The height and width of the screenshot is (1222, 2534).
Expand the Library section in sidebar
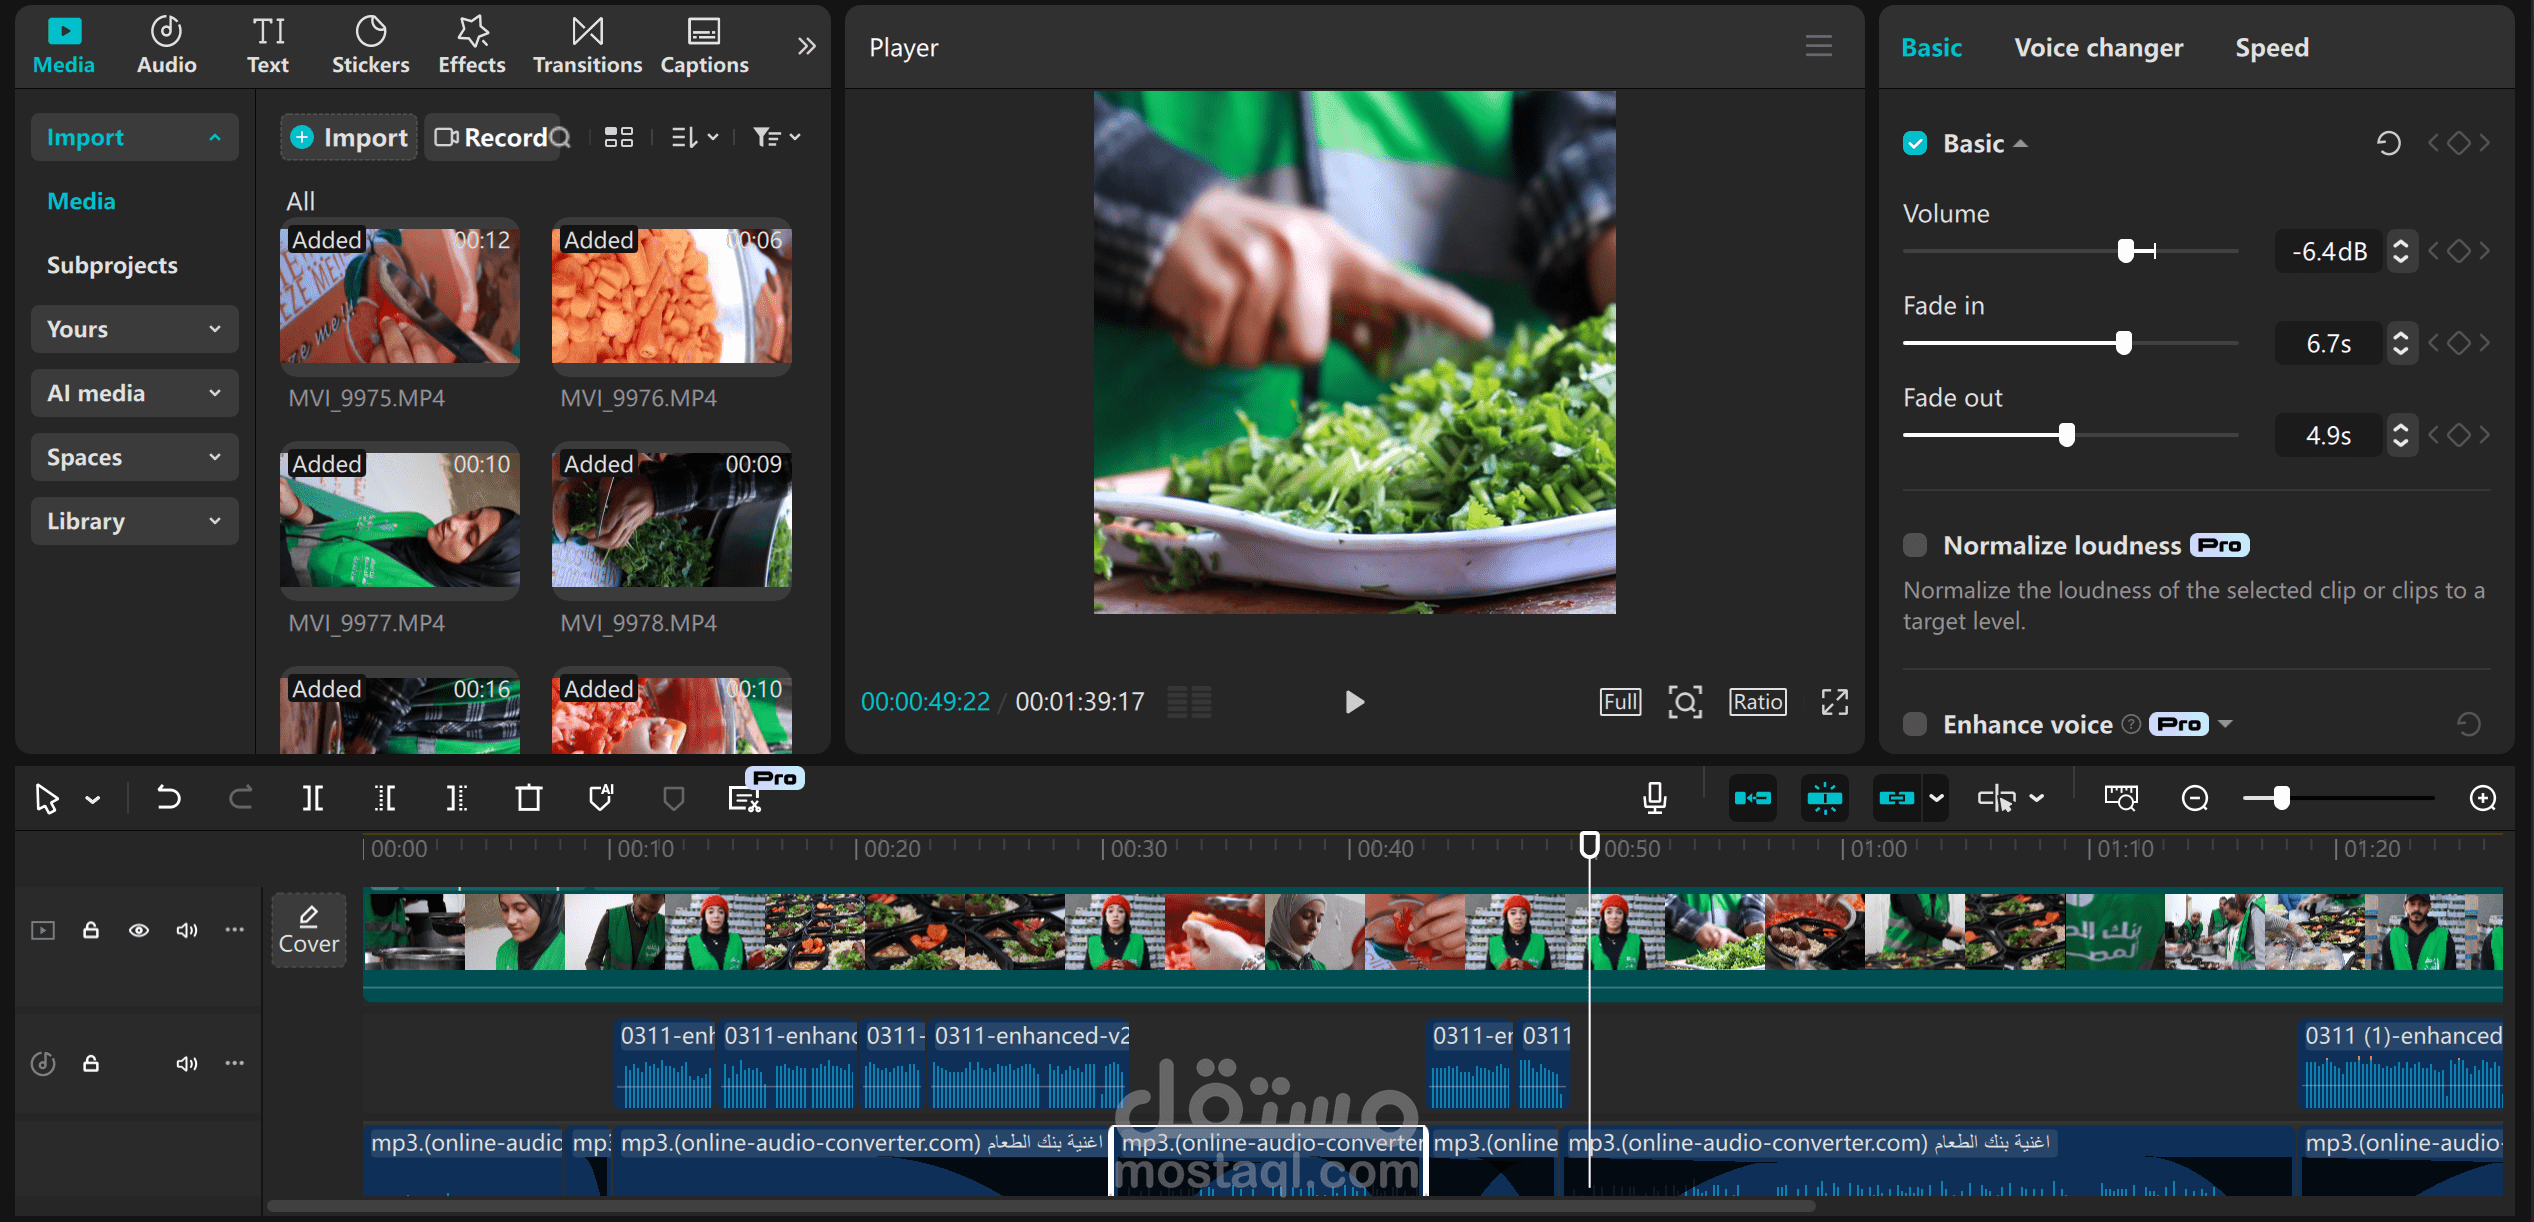(x=134, y=521)
